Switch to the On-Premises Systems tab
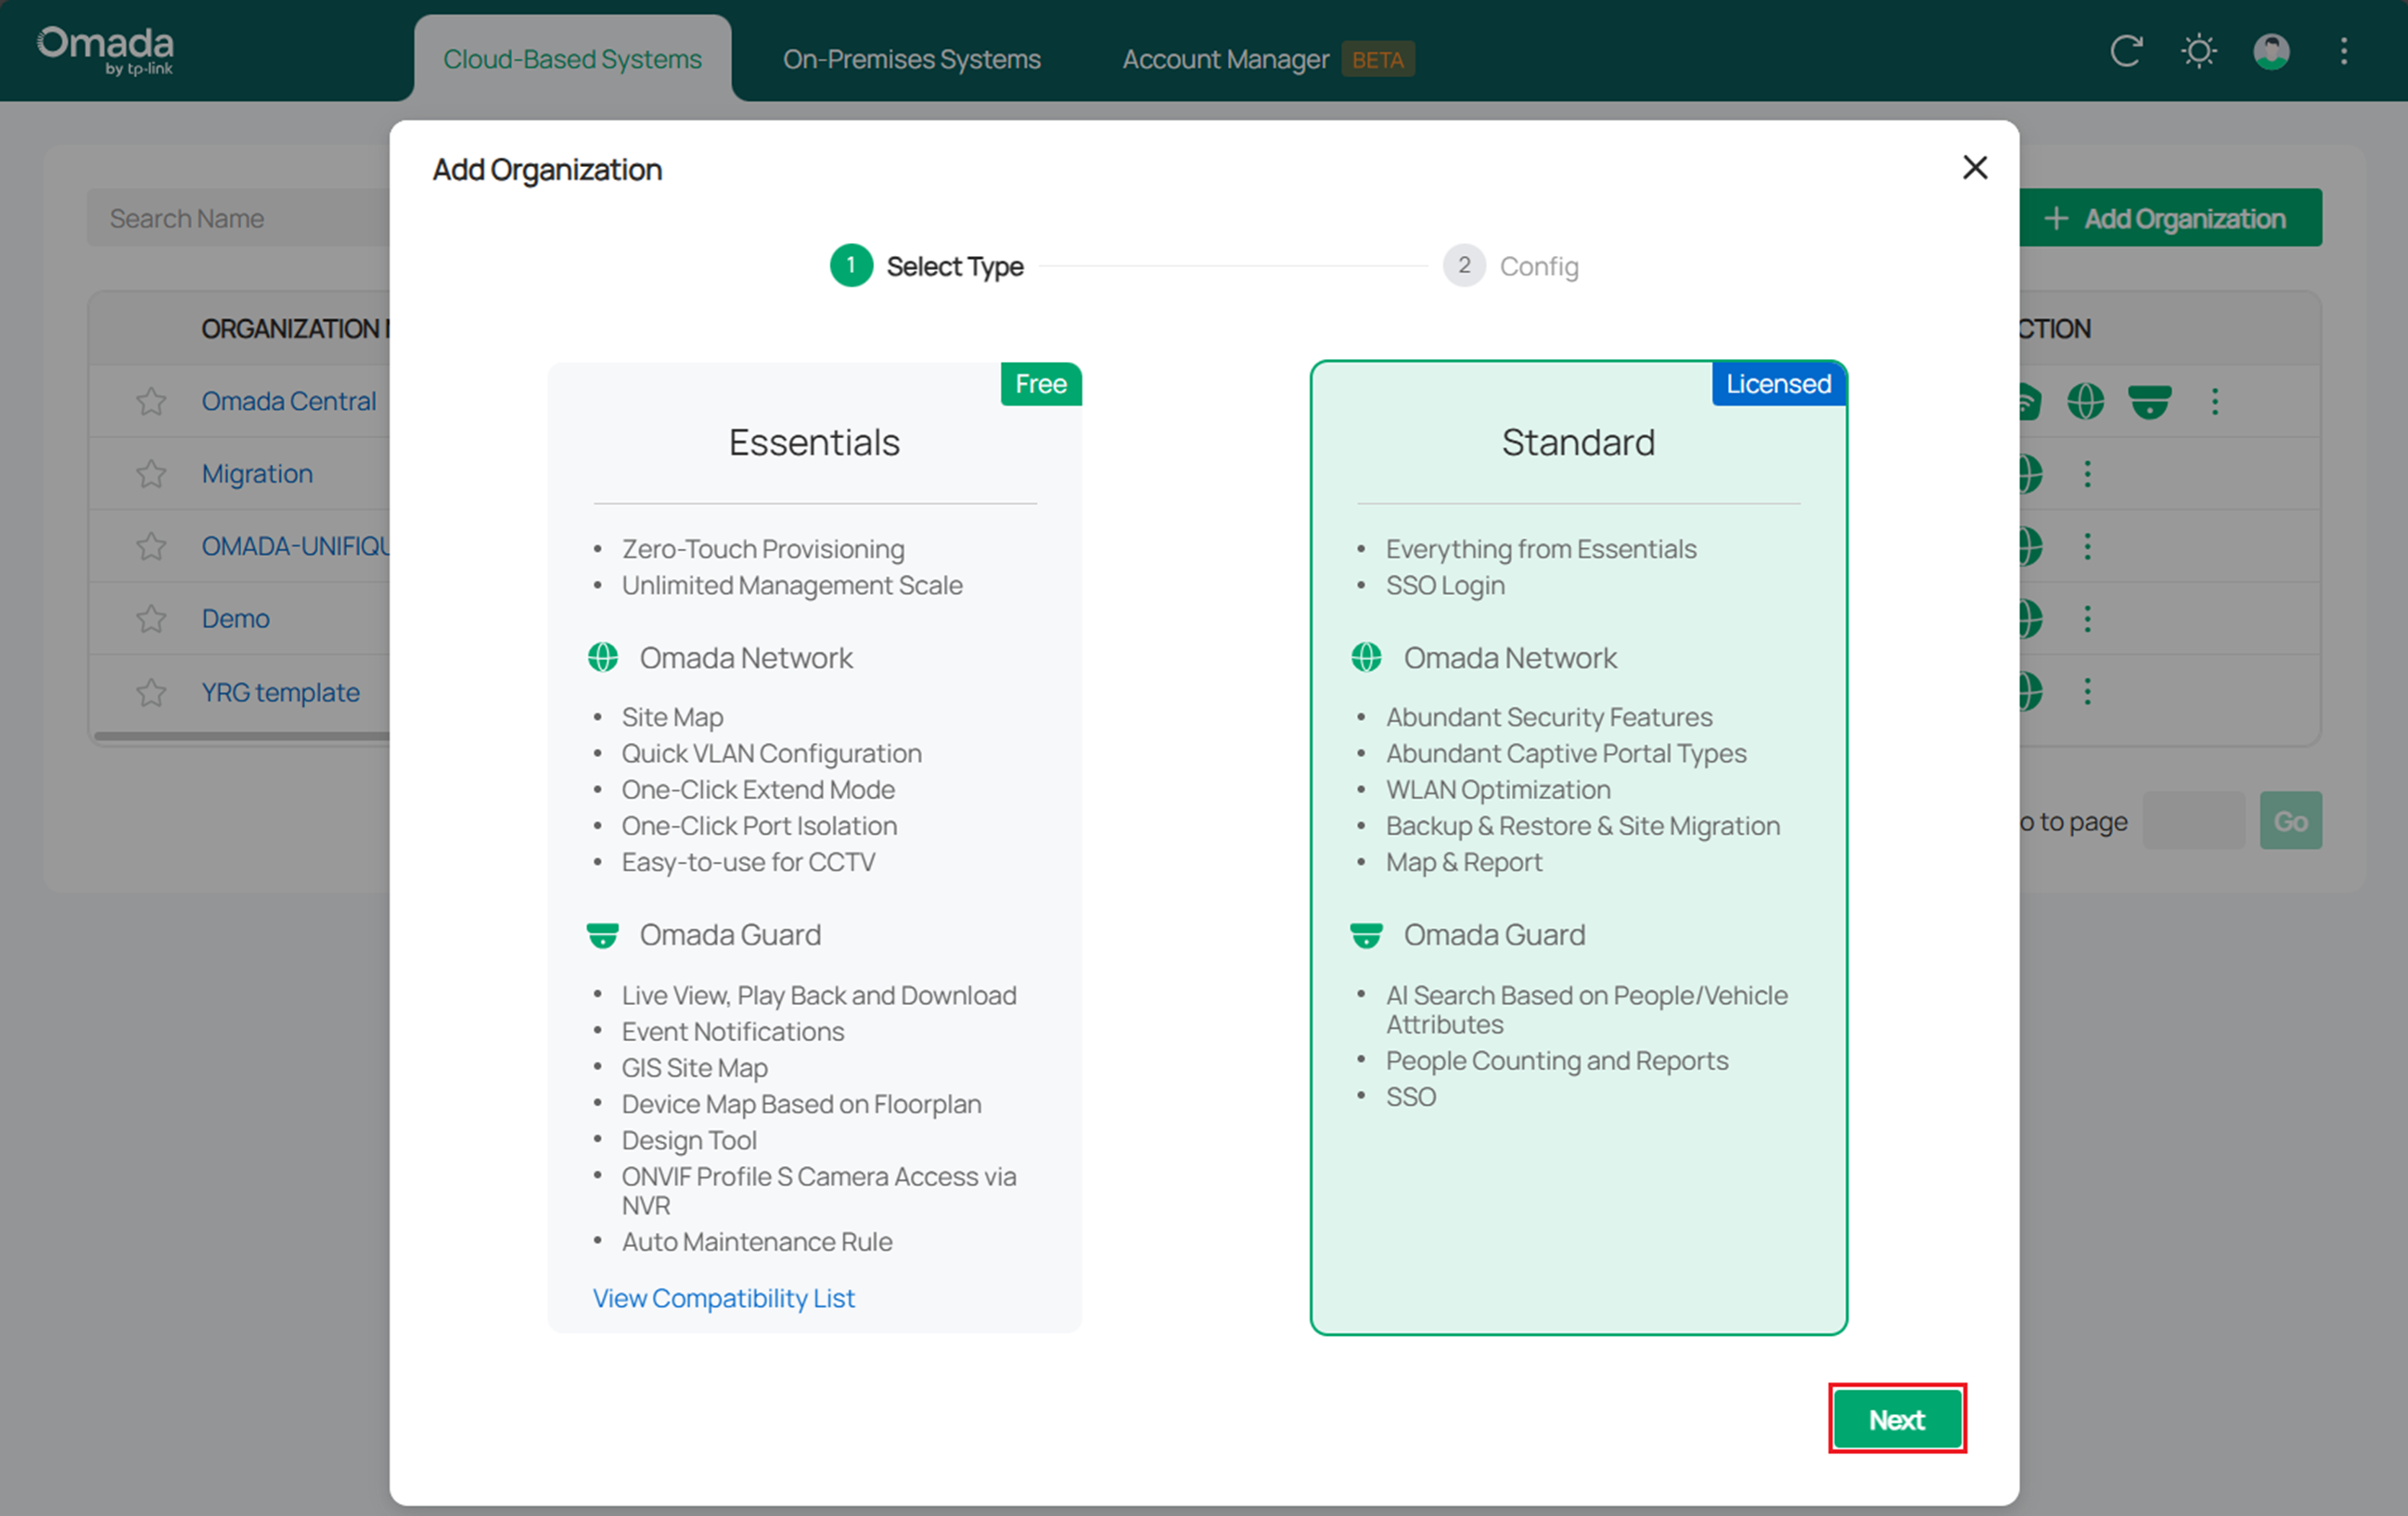 click(912, 59)
